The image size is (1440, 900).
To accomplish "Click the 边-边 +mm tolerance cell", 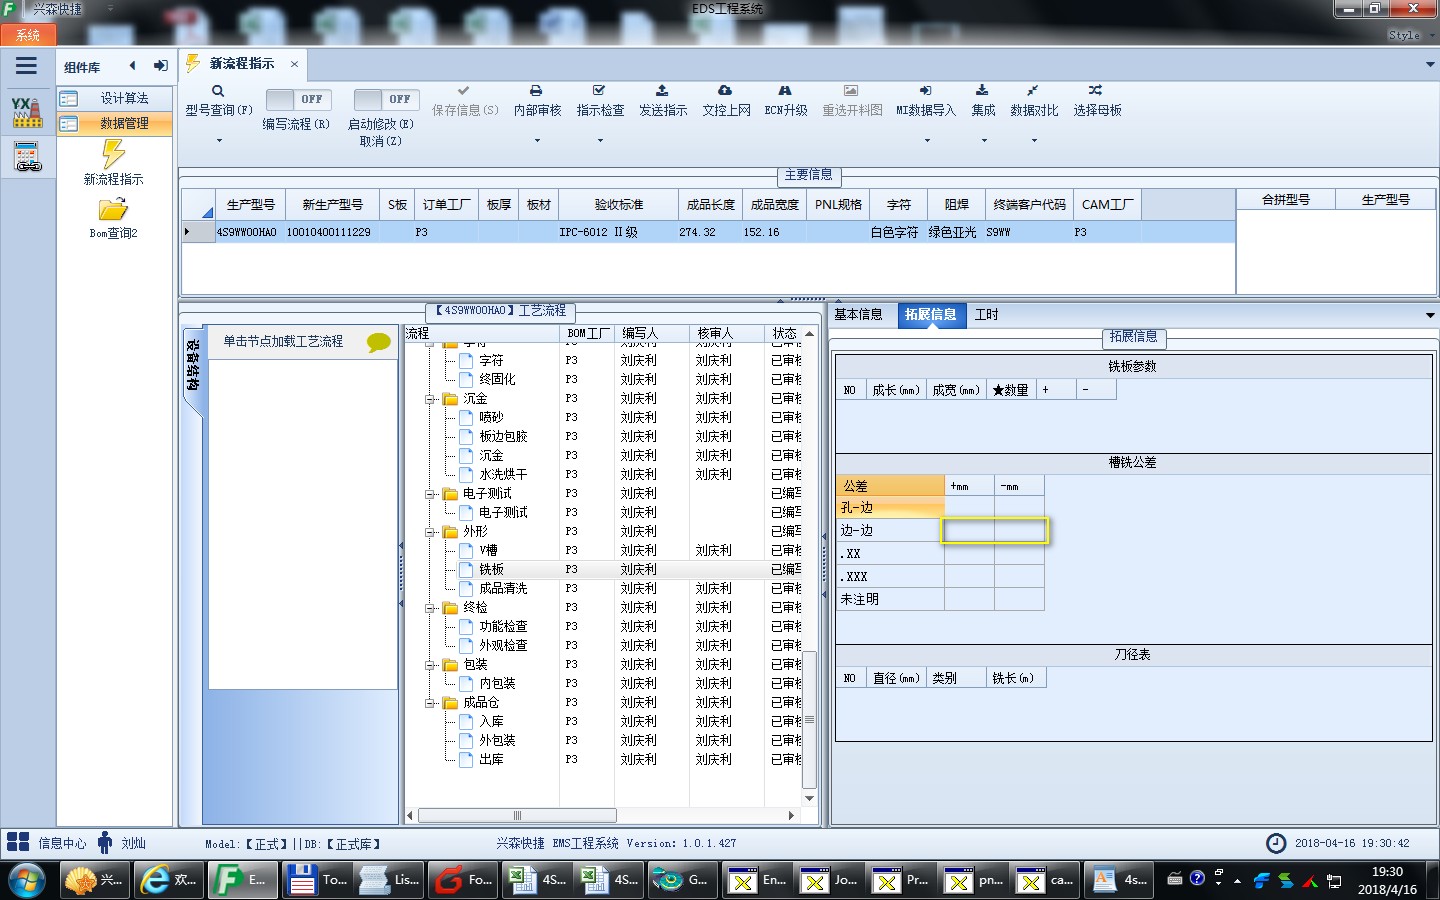I will coord(969,531).
